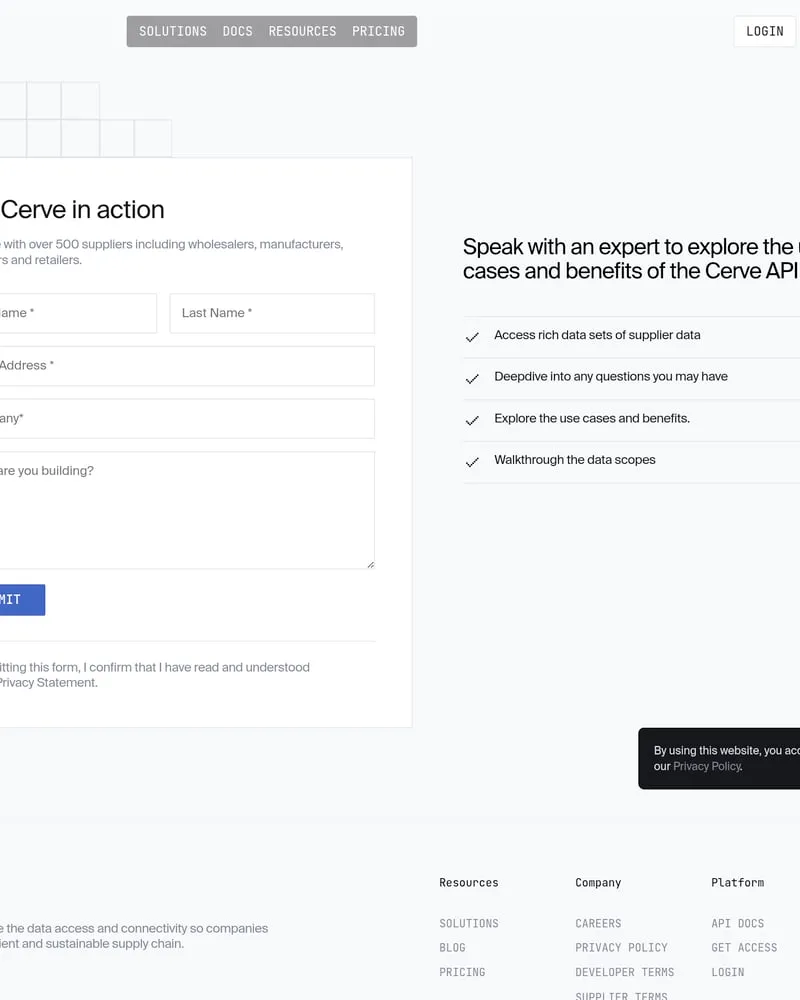Click checkmark beside 'Access rich data sets'
The height and width of the screenshot is (1000, 800).
[x=472, y=337]
